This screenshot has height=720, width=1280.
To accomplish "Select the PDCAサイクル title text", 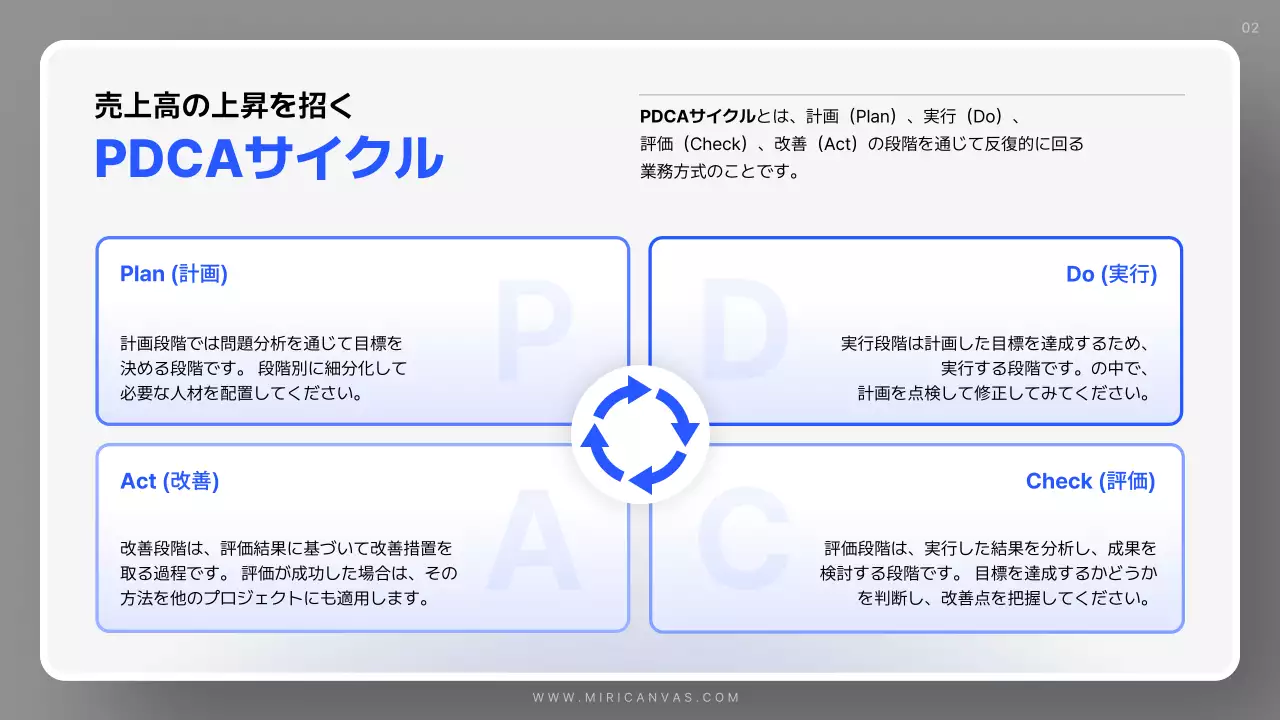I will coord(267,158).
